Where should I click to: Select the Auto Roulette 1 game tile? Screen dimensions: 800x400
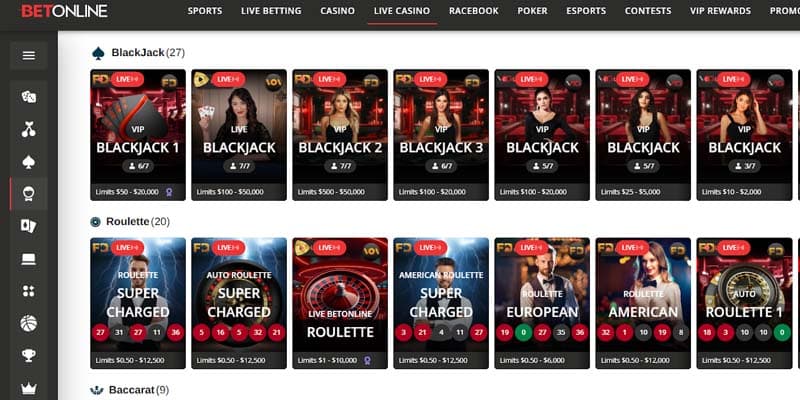(744, 303)
